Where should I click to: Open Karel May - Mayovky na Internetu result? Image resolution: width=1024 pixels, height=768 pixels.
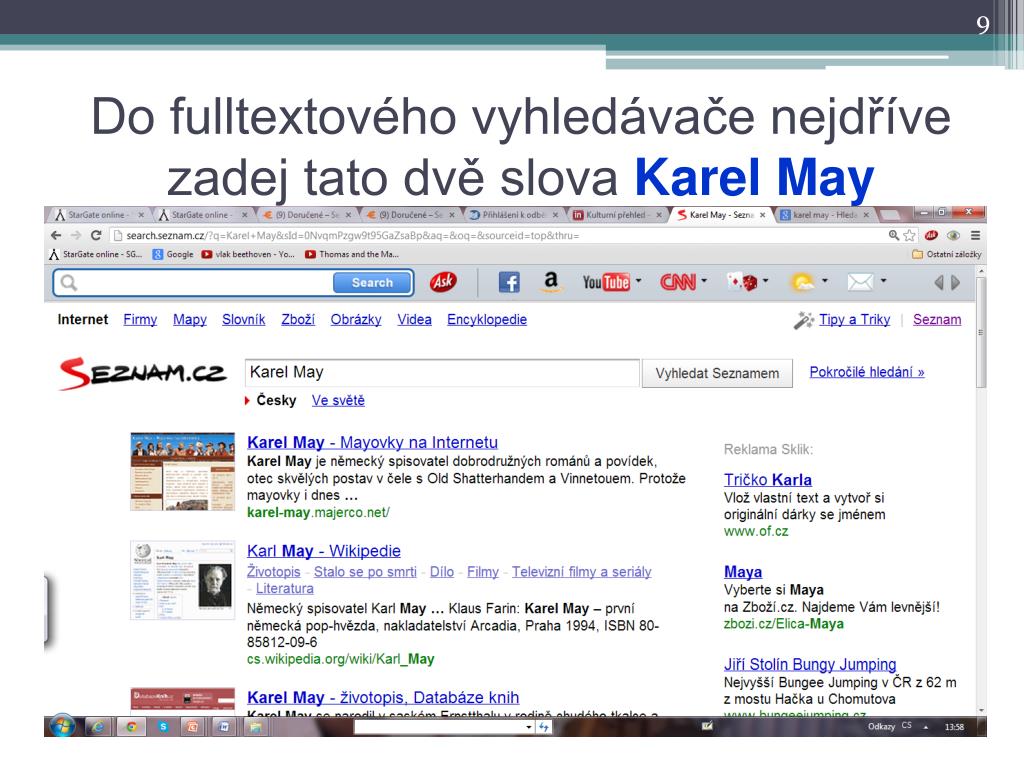pyautogui.click(x=372, y=442)
